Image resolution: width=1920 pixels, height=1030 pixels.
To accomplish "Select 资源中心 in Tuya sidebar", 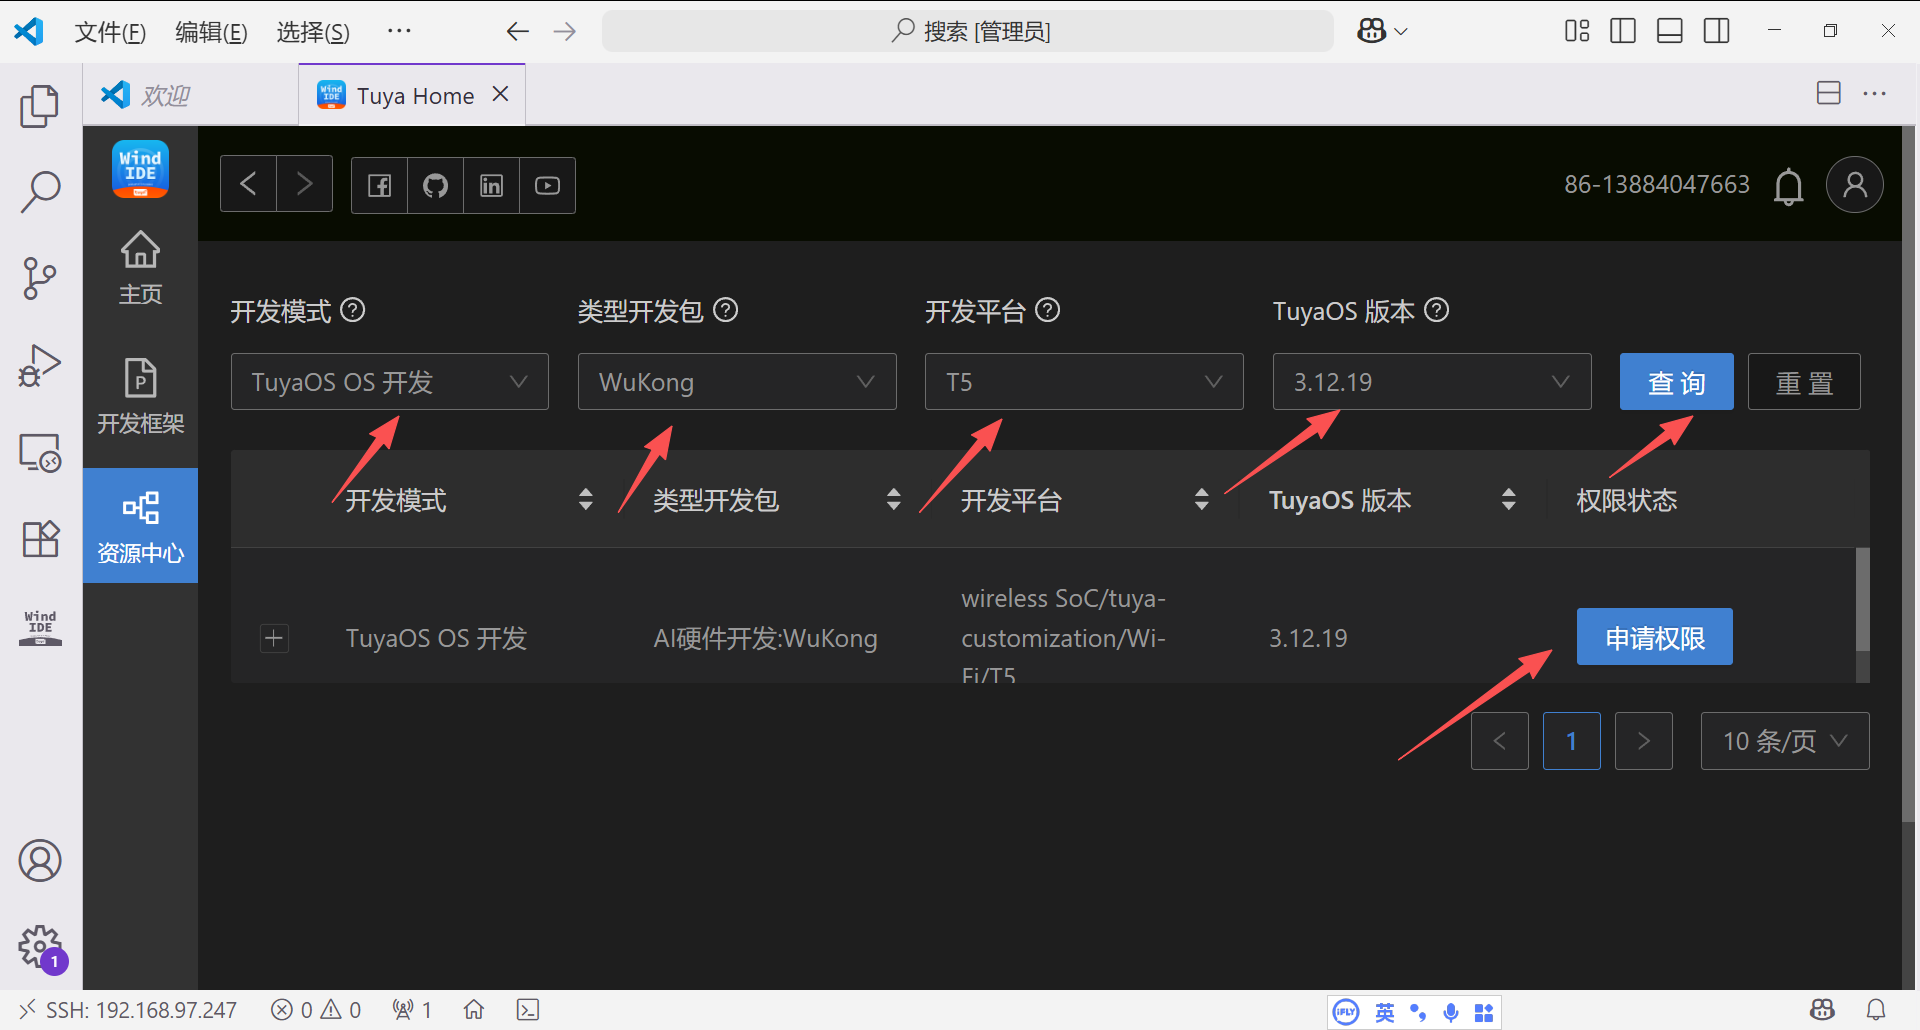I will tap(140, 526).
